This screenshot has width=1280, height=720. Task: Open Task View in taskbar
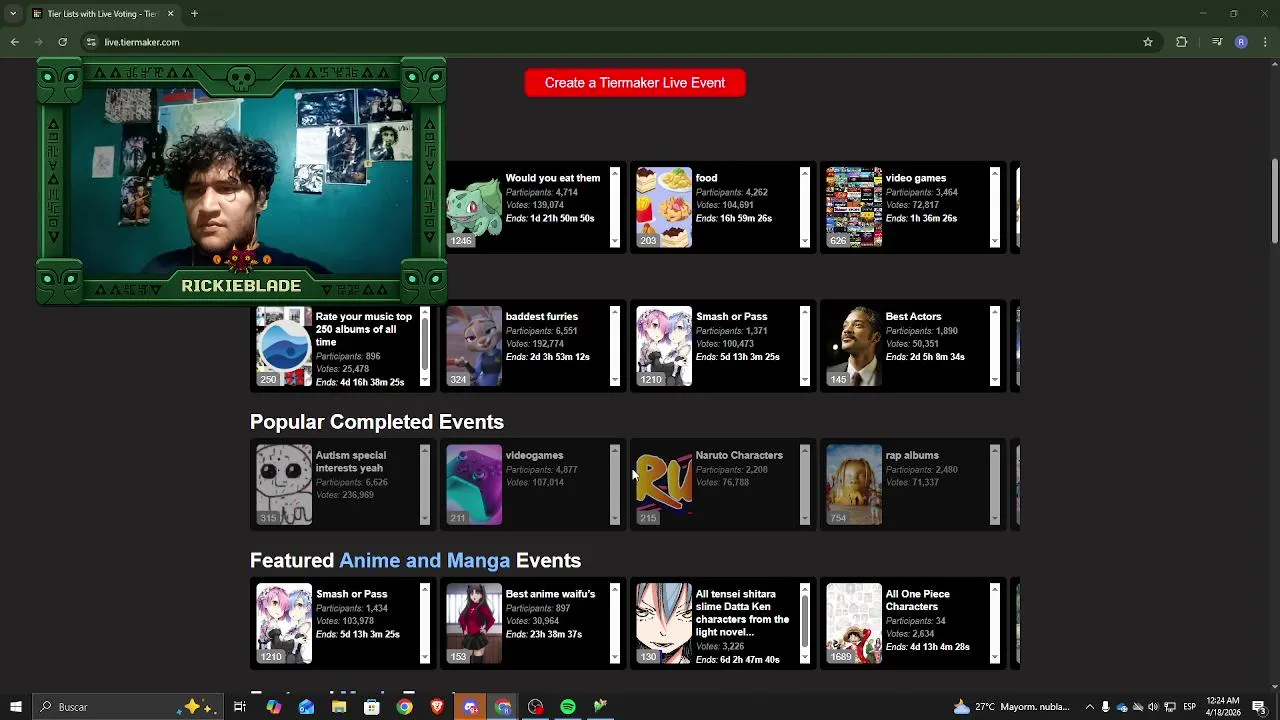click(x=240, y=707)
